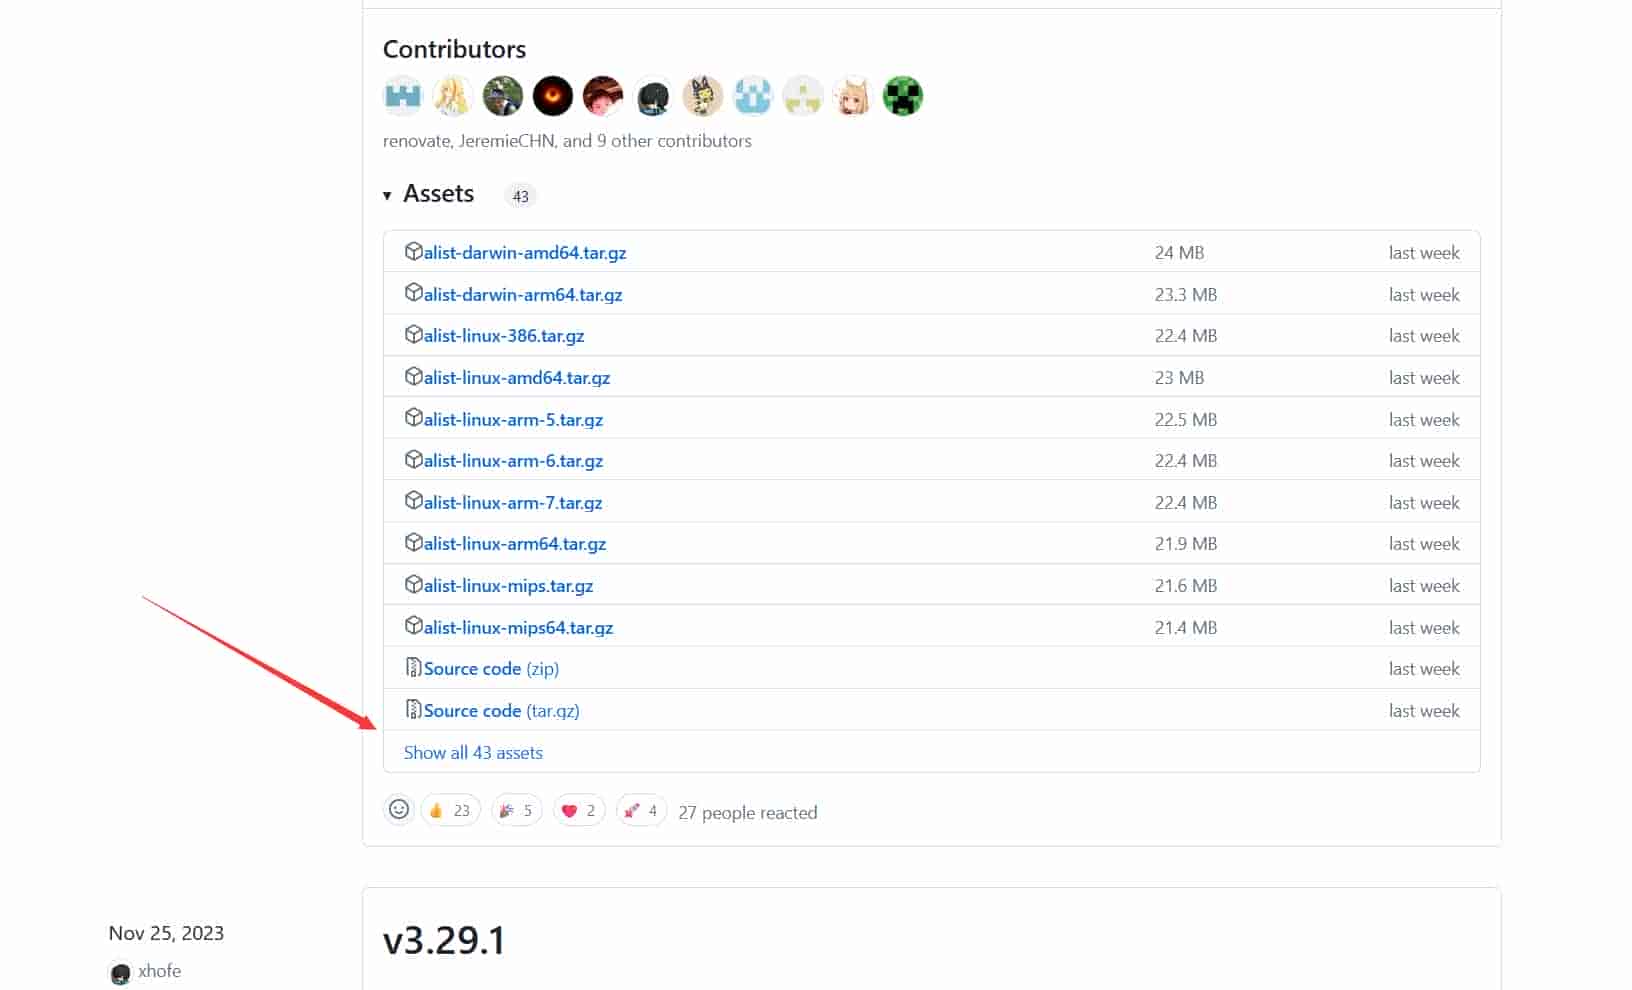Toggle the party popper reaction with 5

(x=517, y=810)
